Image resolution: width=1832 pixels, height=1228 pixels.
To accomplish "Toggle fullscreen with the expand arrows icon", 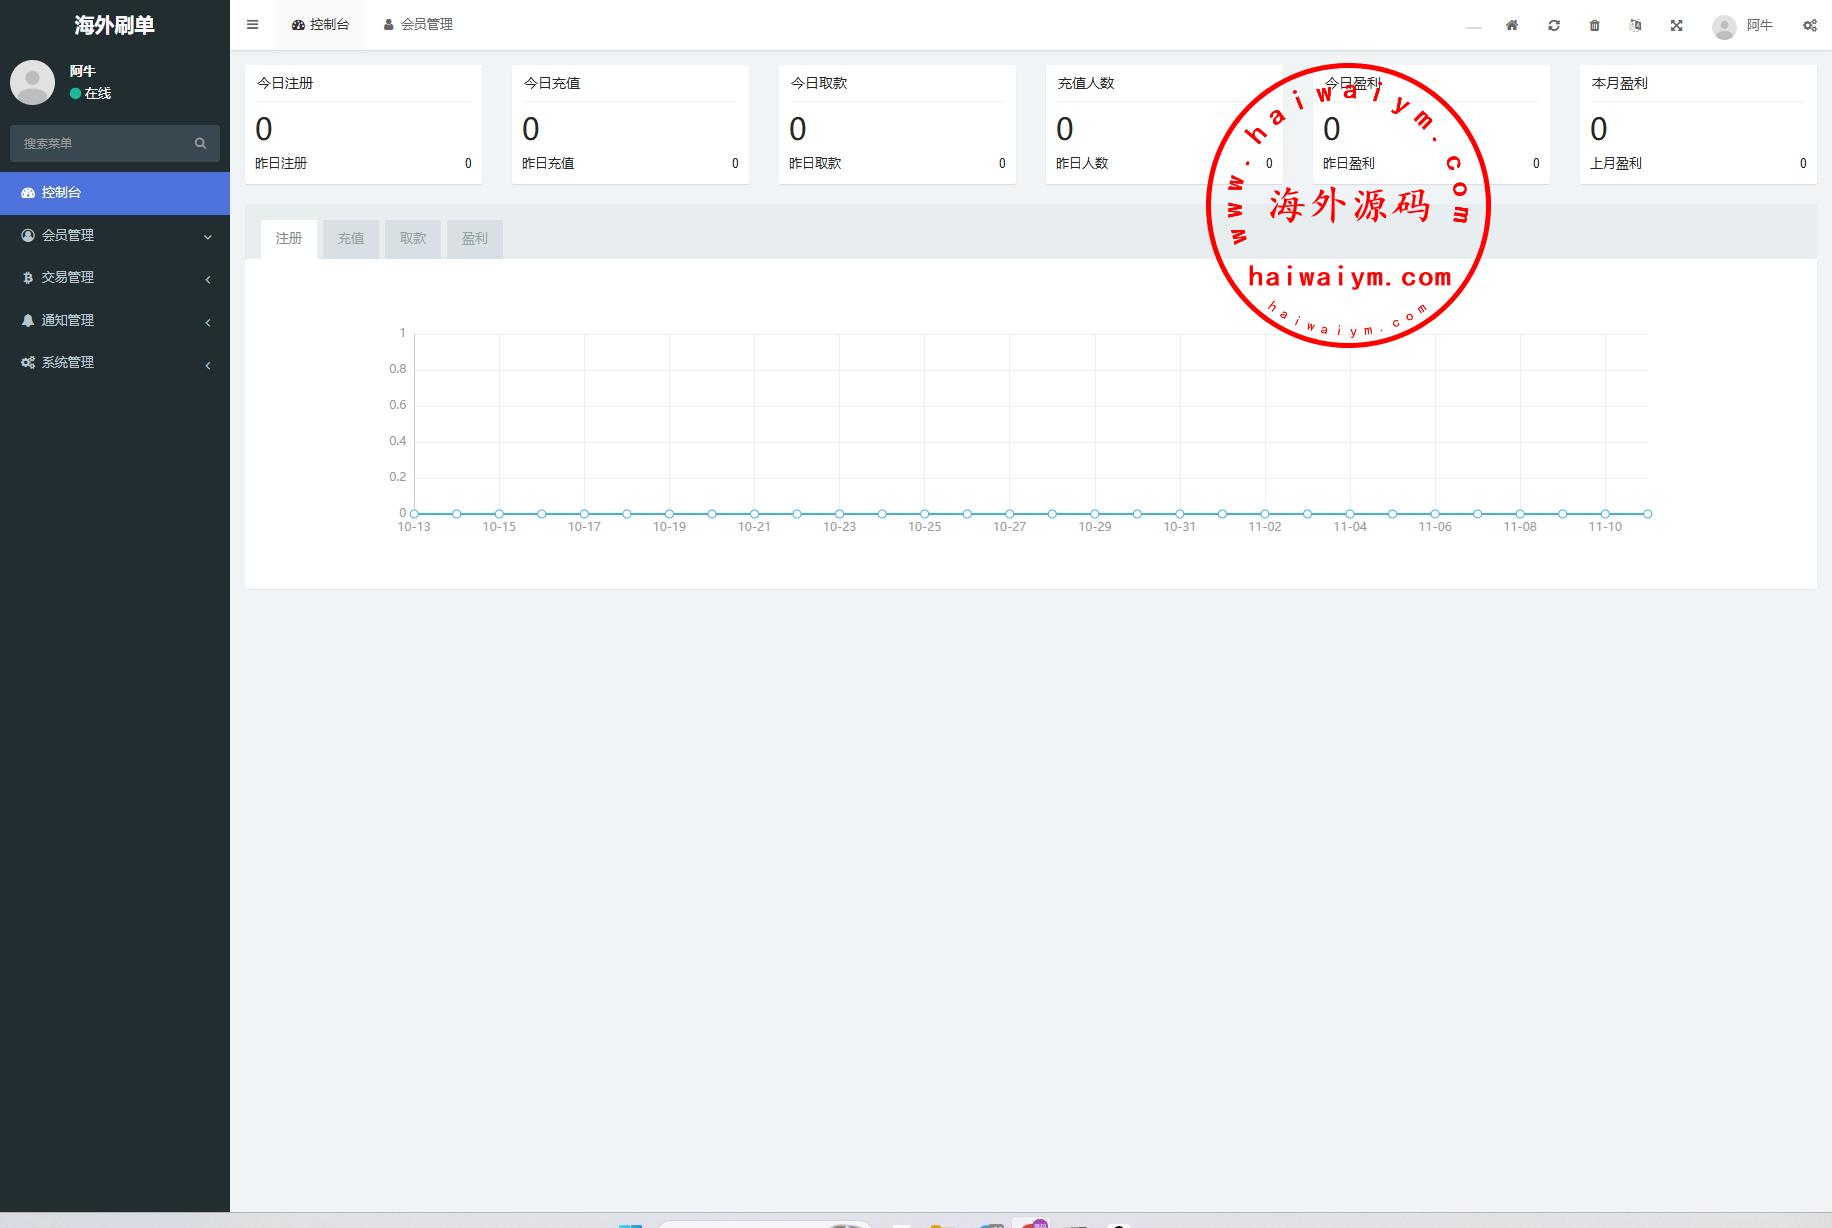I will point(1676,25).
